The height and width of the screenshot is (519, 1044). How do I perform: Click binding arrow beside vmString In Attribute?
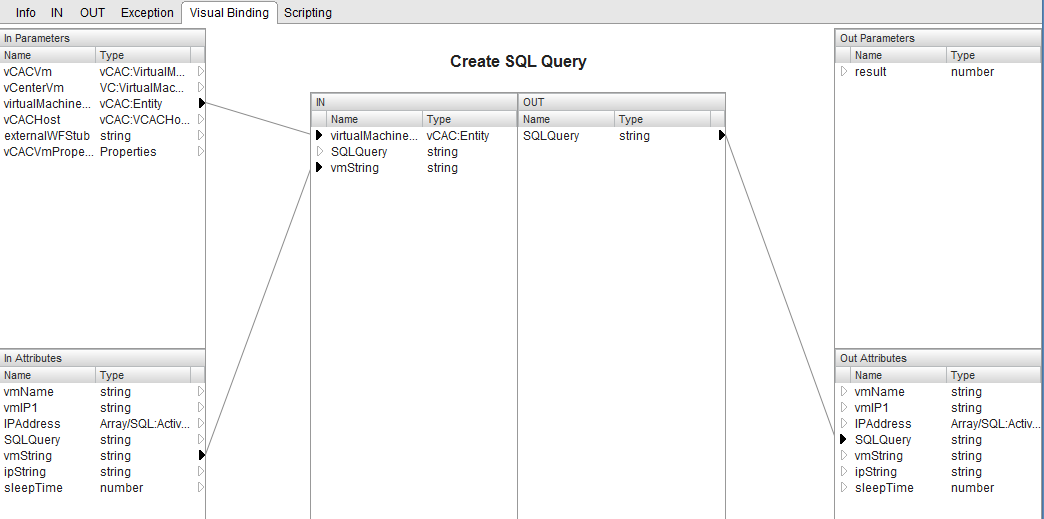(x=201, y=456)
